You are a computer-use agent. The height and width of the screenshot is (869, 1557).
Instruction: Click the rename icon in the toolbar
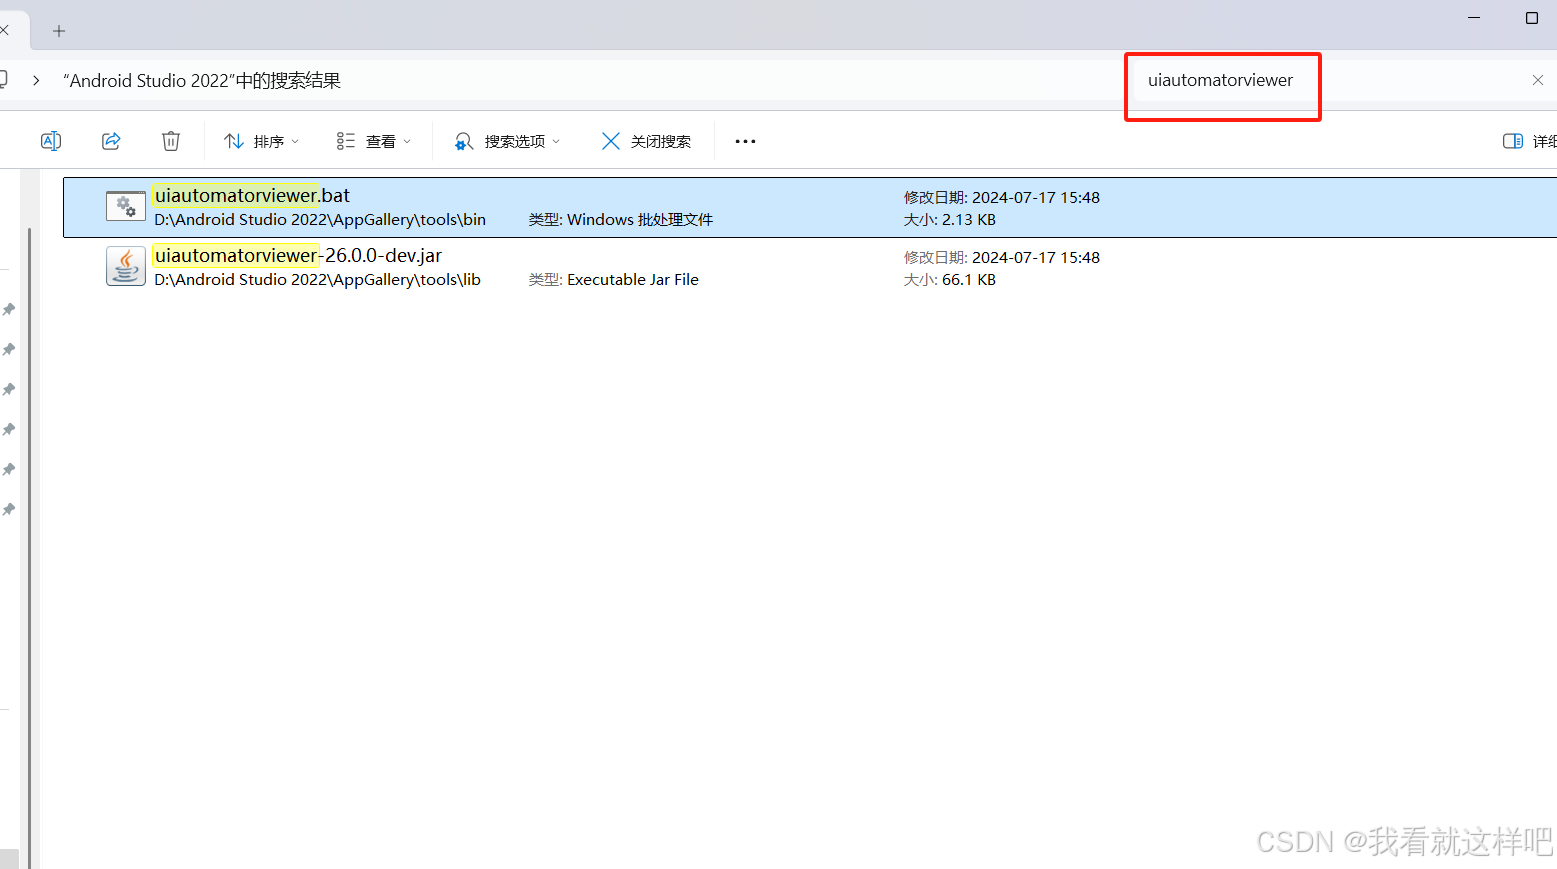point(50,141)
